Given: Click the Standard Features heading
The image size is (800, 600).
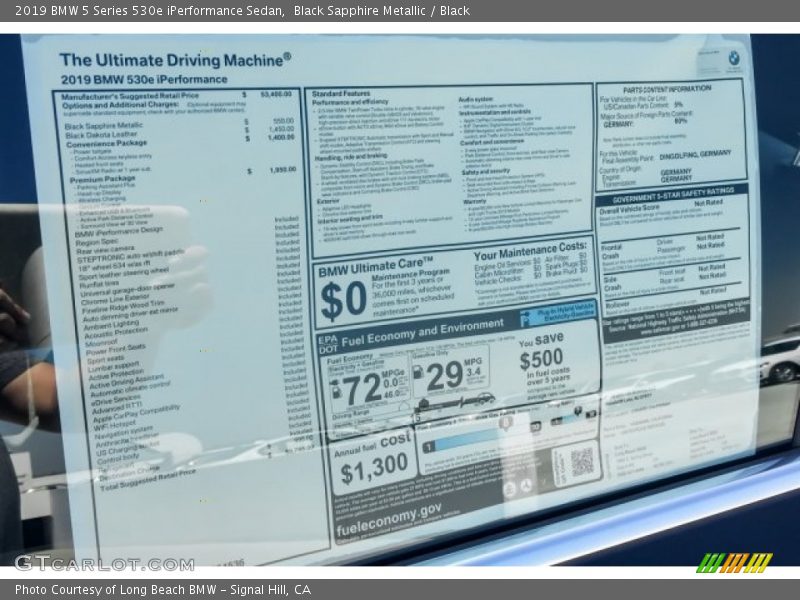Looking at the screenshot, I should click(x=340, y=93).
